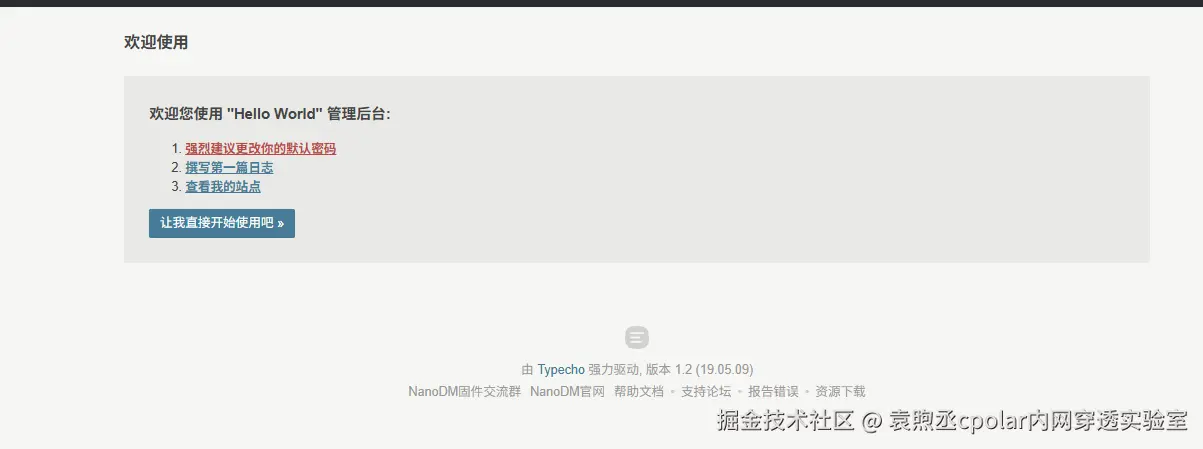Select the 报告错误 footer link
The width and height of the screenshot is (1203, 449).
[773, 392]
